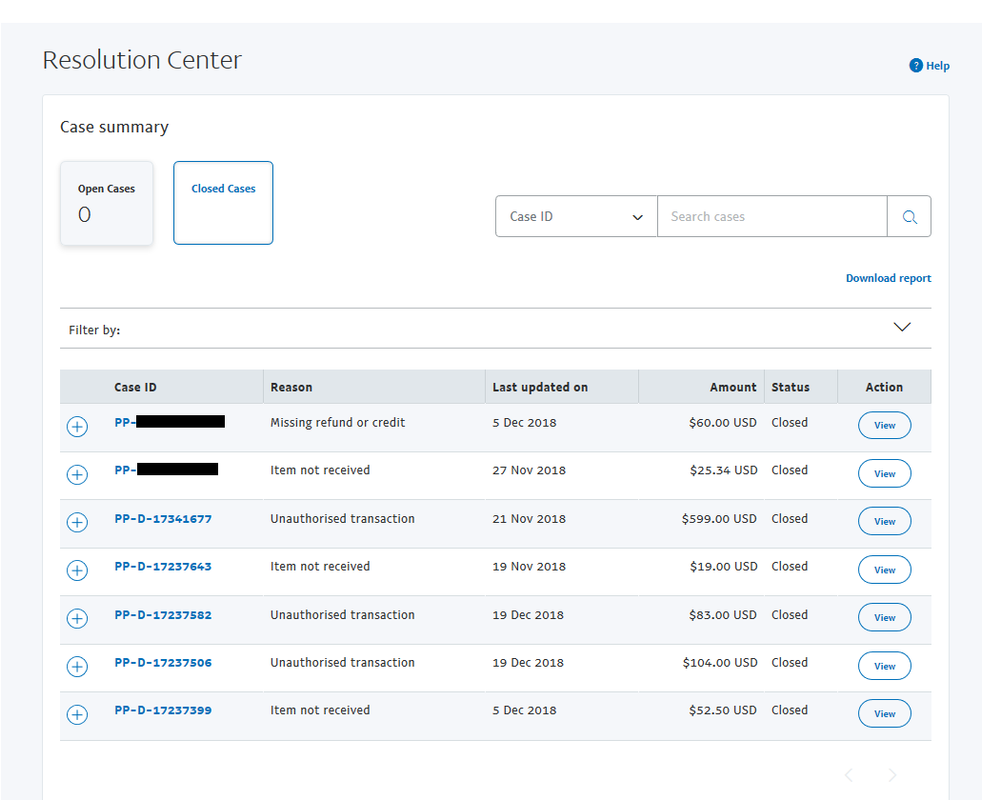Expand the PP-D-17237399 case row
982x800 pixels.
pos(77,714)
